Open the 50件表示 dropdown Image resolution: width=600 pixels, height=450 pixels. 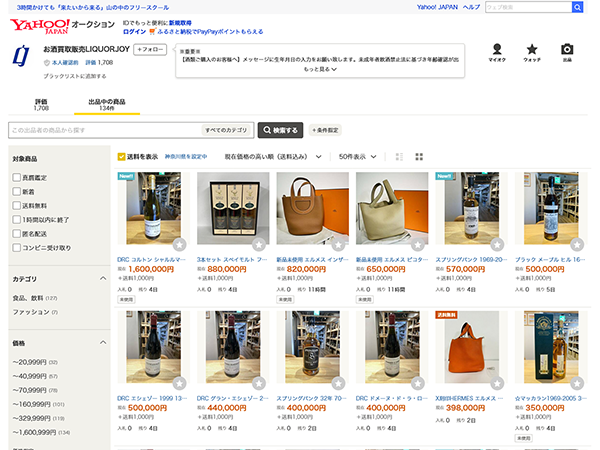click(x=358, y=157)
